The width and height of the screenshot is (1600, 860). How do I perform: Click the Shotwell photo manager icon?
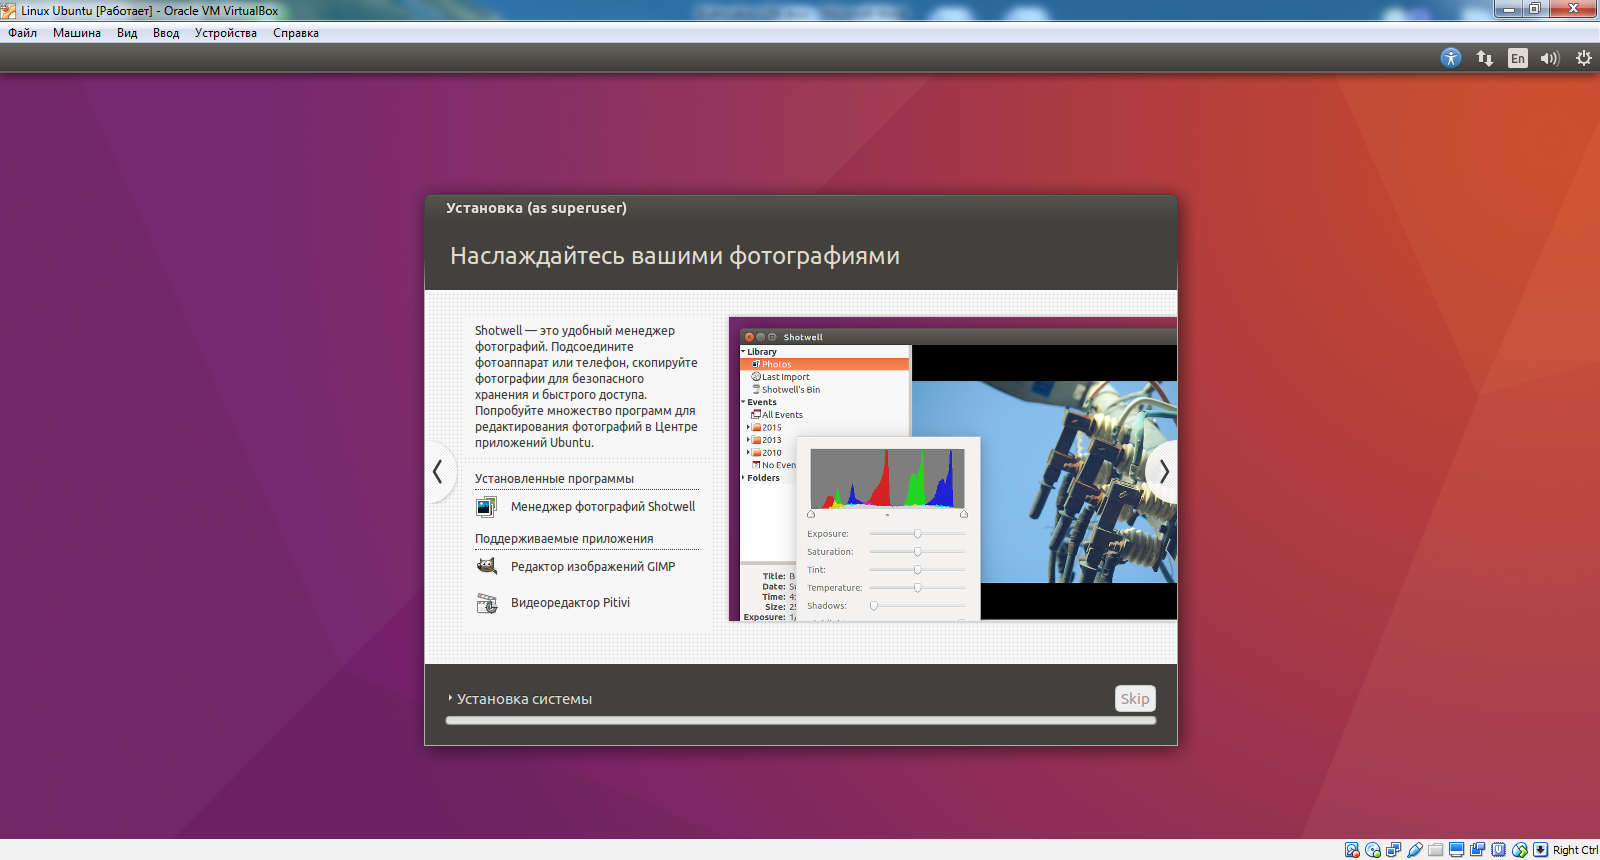(x=487, y=507)
